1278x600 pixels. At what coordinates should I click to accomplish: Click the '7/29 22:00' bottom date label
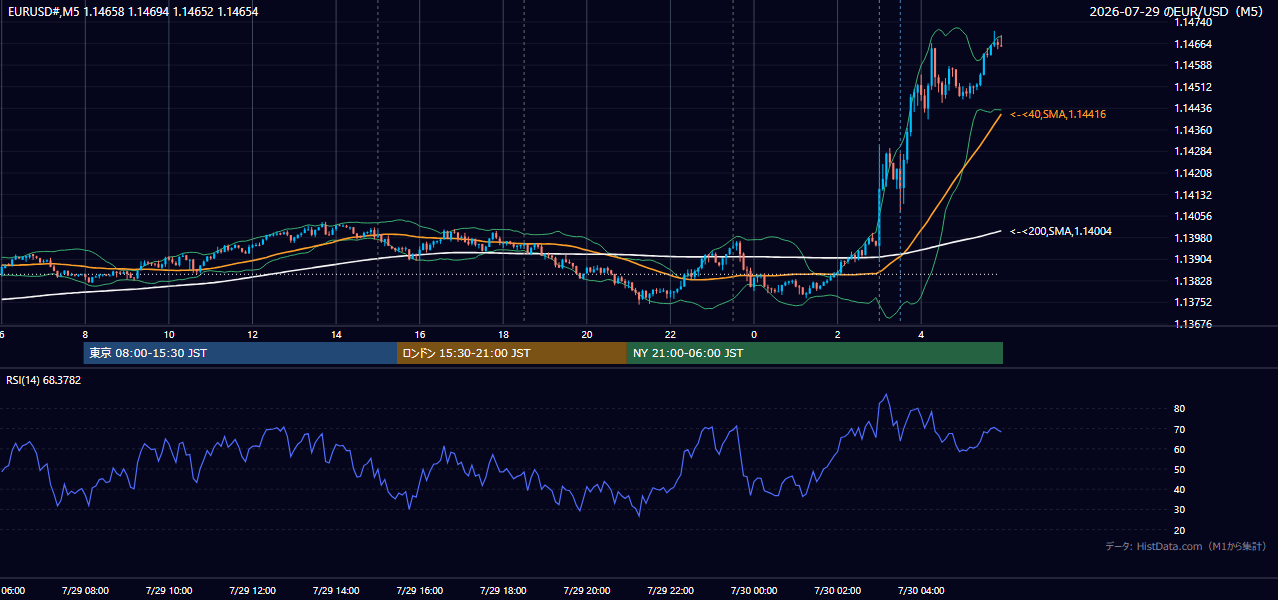pos(670,590)
